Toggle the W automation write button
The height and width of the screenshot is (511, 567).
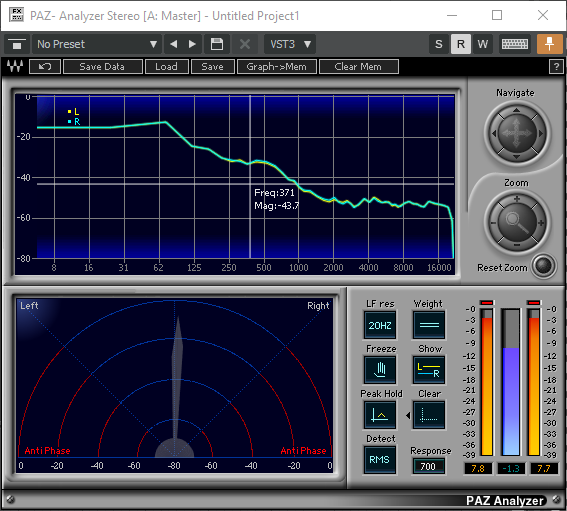tap(483, 44)
